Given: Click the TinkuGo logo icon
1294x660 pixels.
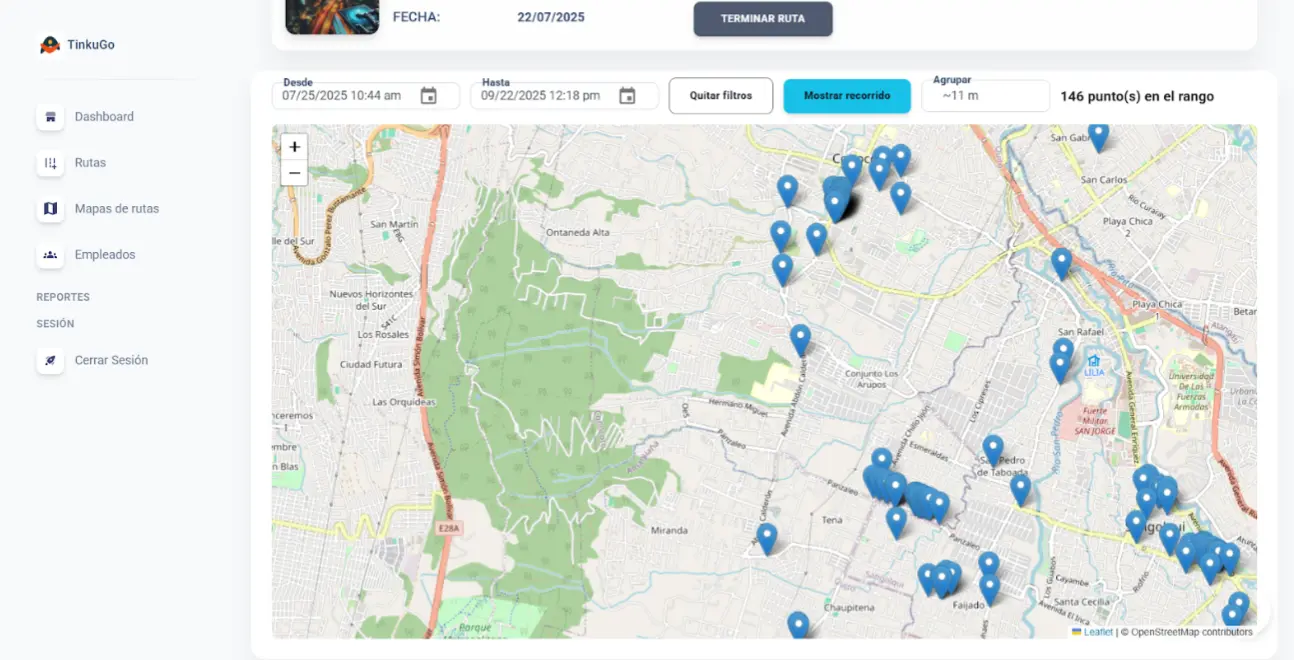Looking at the screenshot, I should coord(50,45).
